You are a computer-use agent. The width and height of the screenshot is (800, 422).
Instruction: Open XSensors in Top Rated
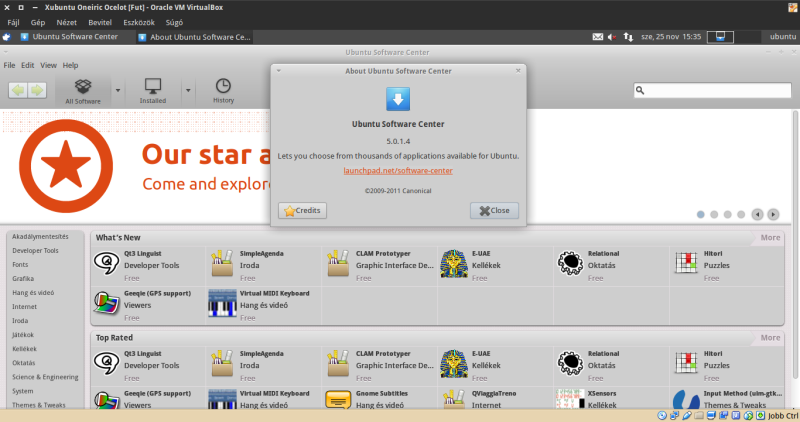612,399
